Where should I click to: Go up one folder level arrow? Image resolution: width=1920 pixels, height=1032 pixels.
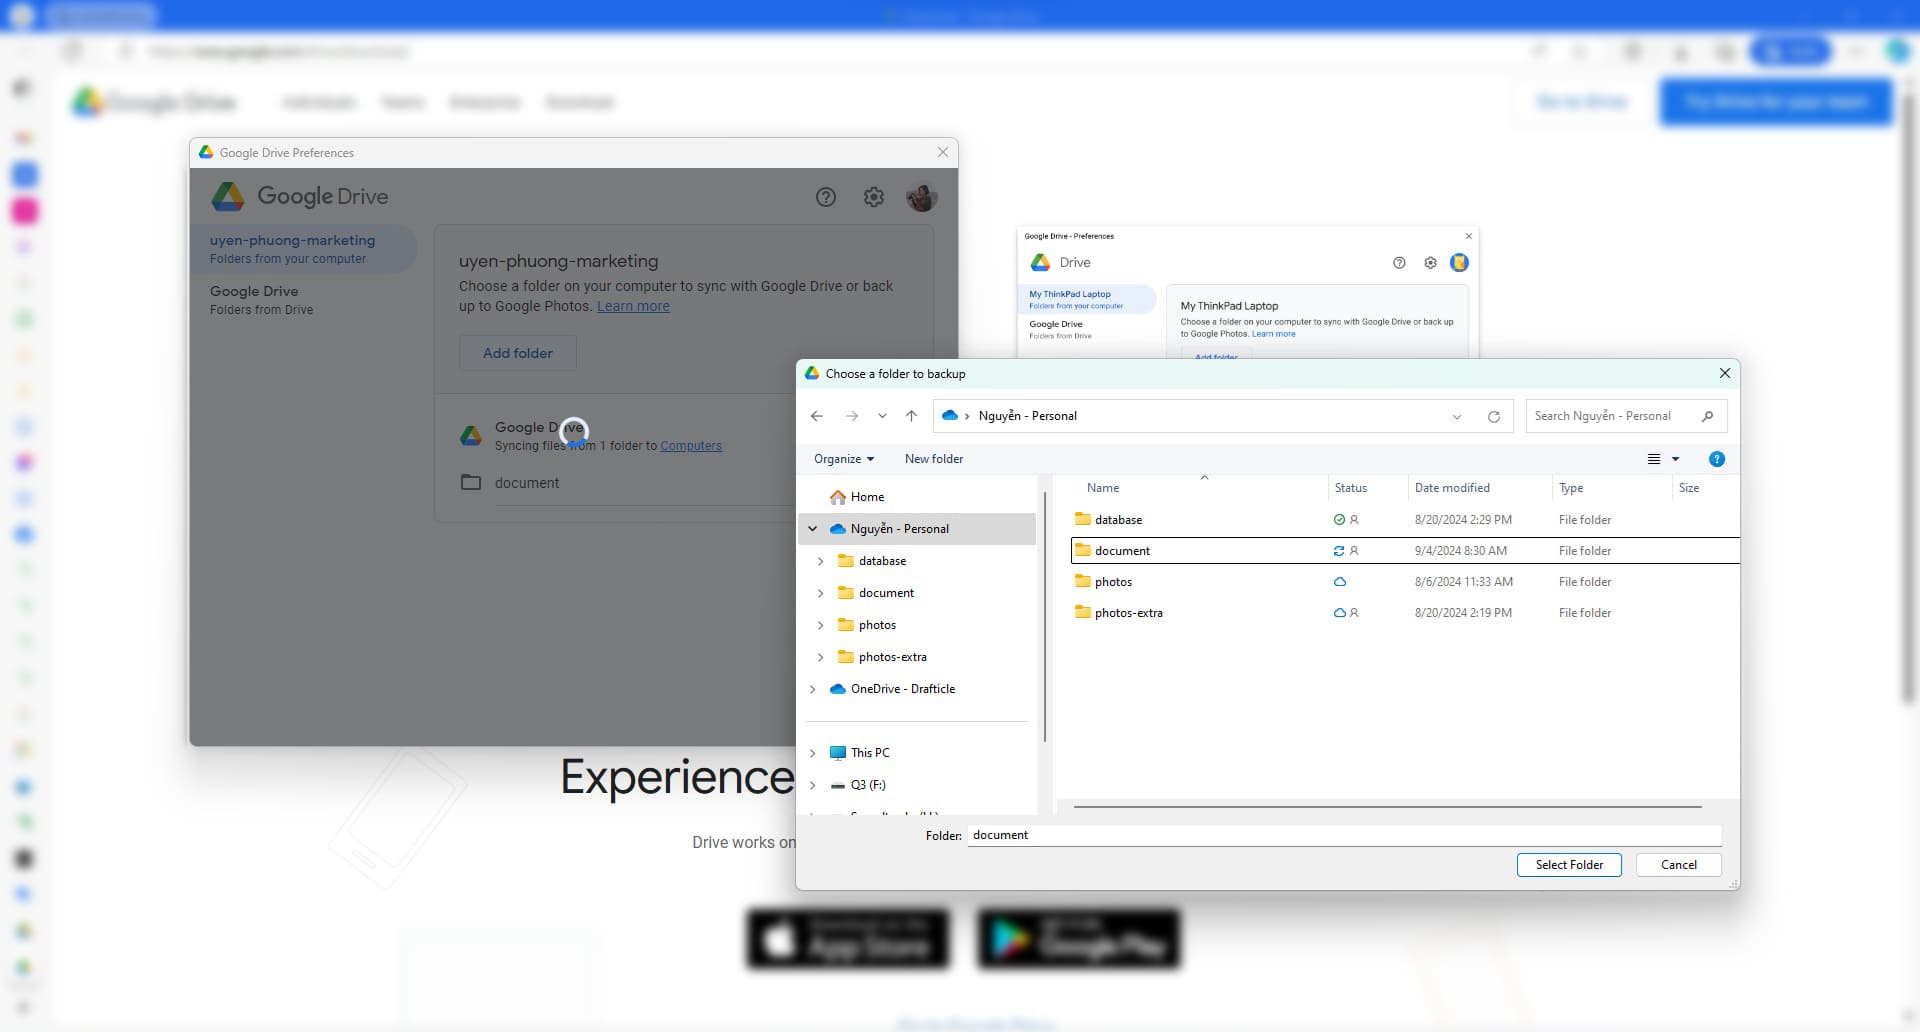(911, 416)
